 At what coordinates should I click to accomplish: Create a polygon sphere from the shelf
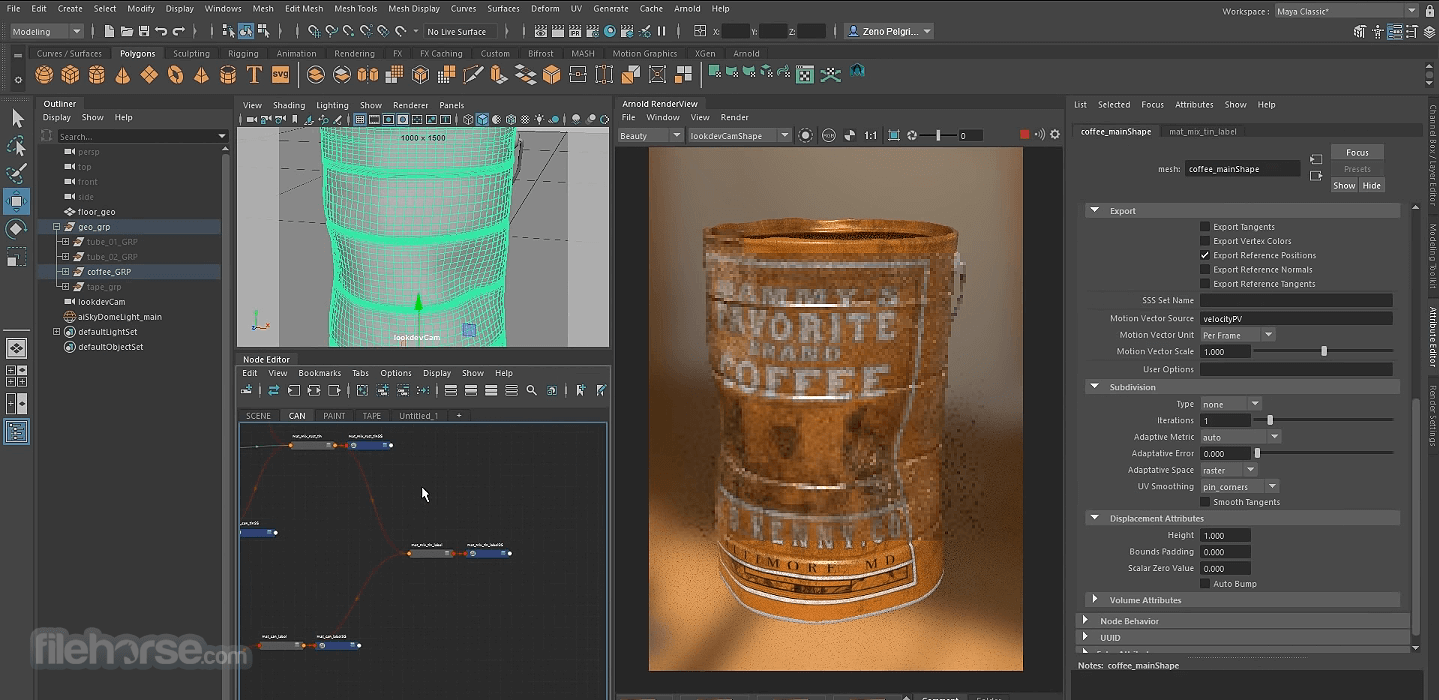tap(44, 75)
